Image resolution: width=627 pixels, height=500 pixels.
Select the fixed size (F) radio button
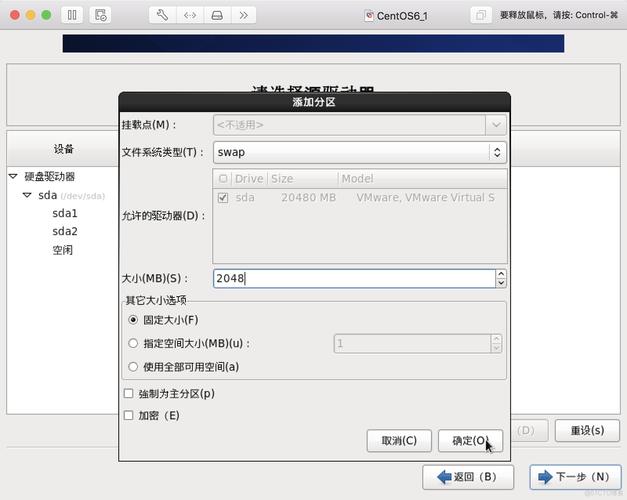pos(133,320)
